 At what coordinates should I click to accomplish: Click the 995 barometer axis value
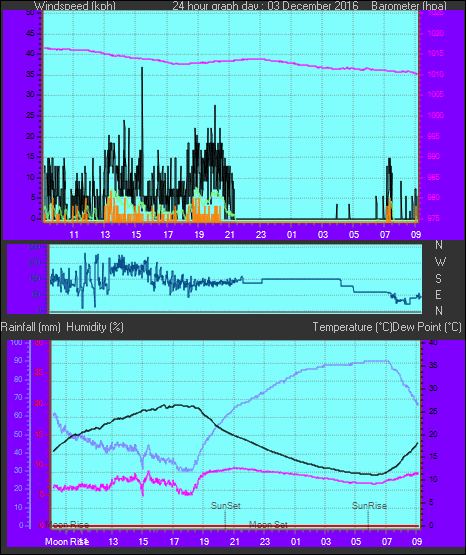coord(434,136)
